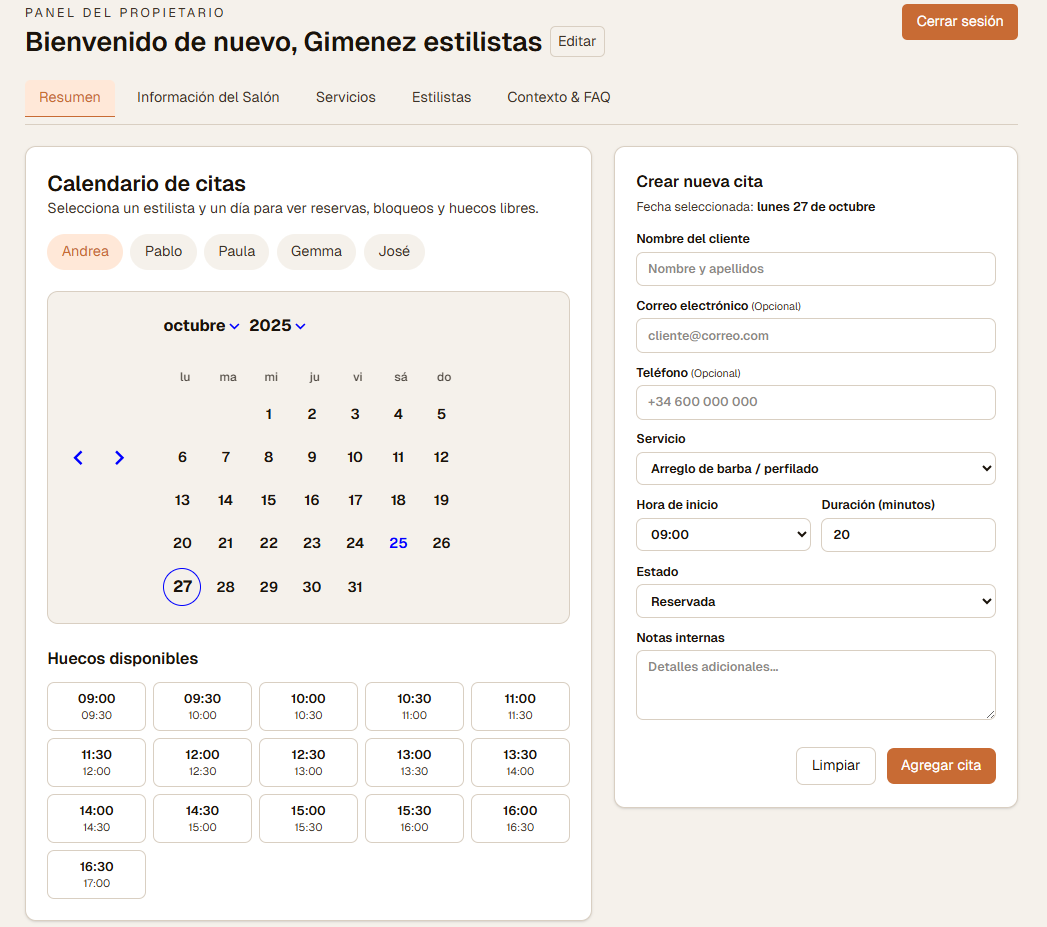Pick the 16:30 available time slot
The width and height of the screenshot is (1047, 927).
pos(96,874)
